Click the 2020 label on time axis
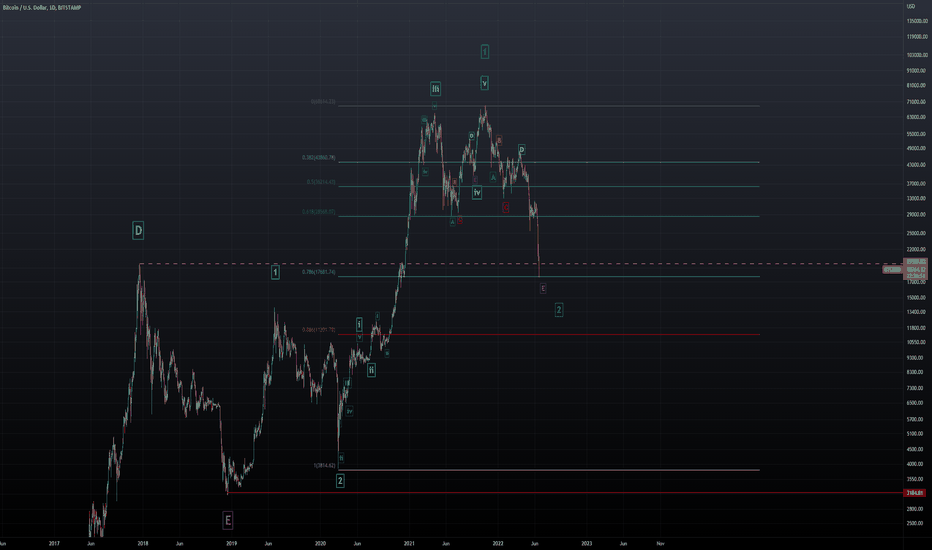 320,543
